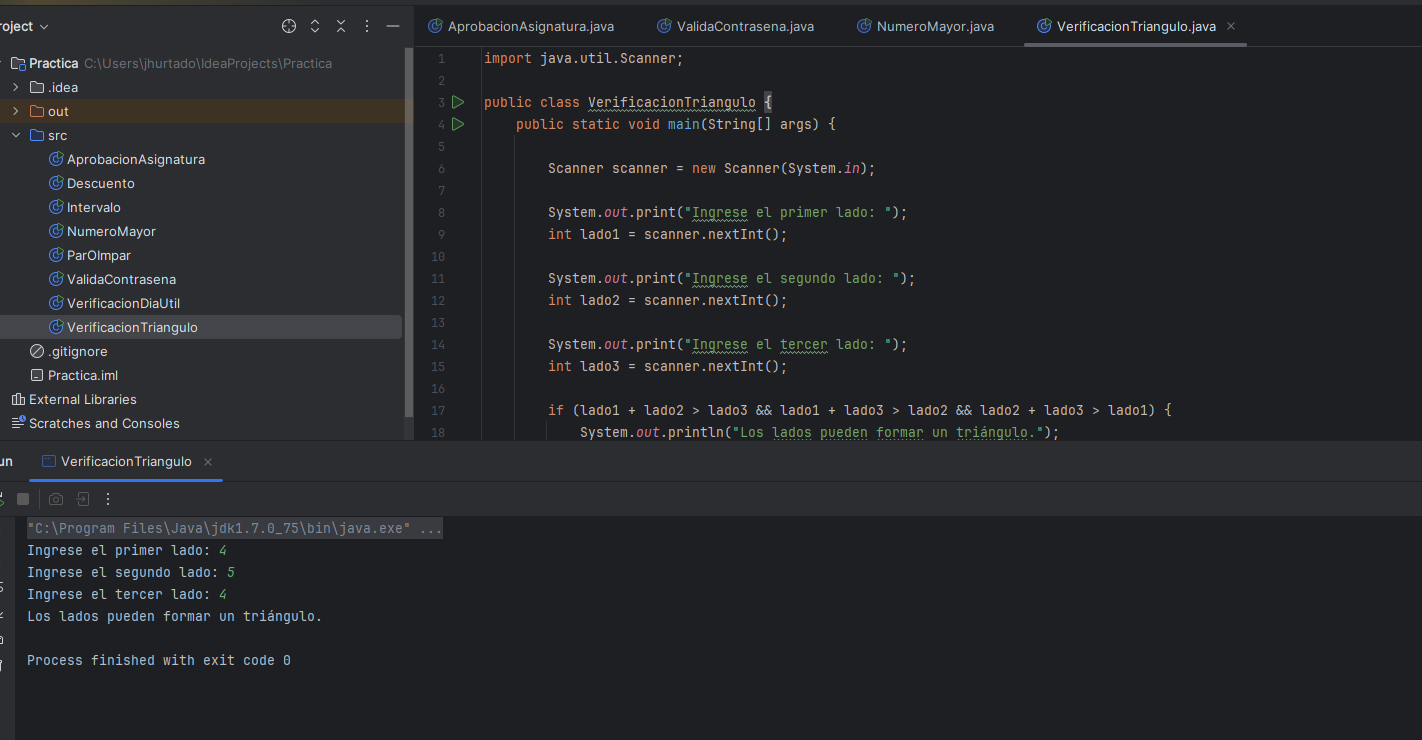The width and height of the screenshot is (1422, 740).
Task: Open NumeroMayor class in project tree
Action: pyautogui.click(x=111, y=231)
